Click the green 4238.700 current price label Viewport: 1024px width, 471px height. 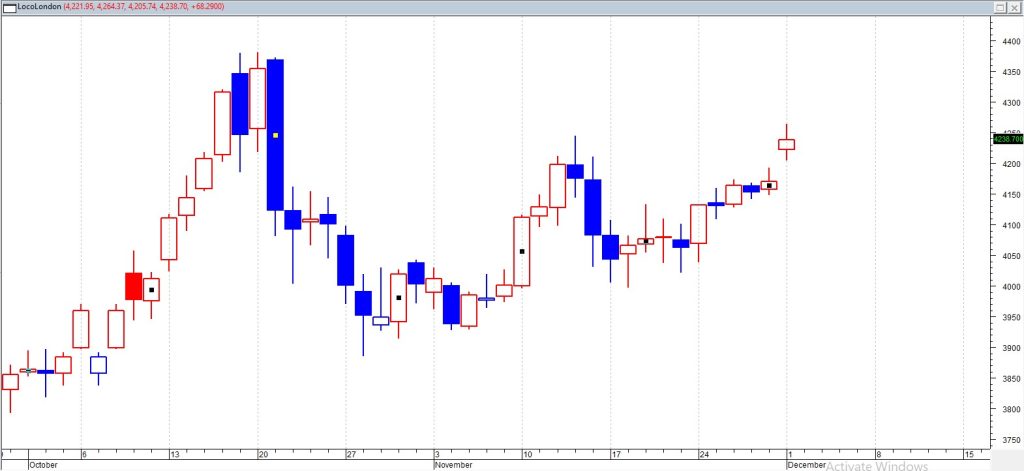click(1007, 139)
